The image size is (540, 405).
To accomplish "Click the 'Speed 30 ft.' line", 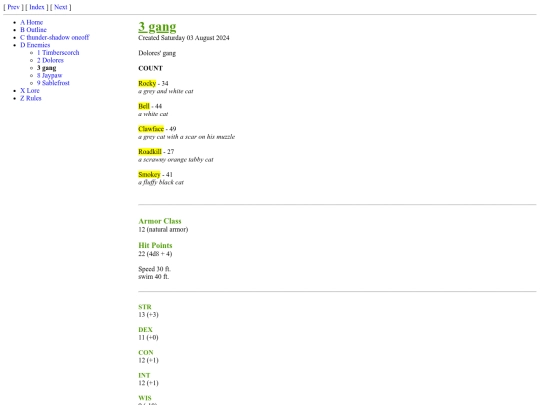I will click(155, 269).
